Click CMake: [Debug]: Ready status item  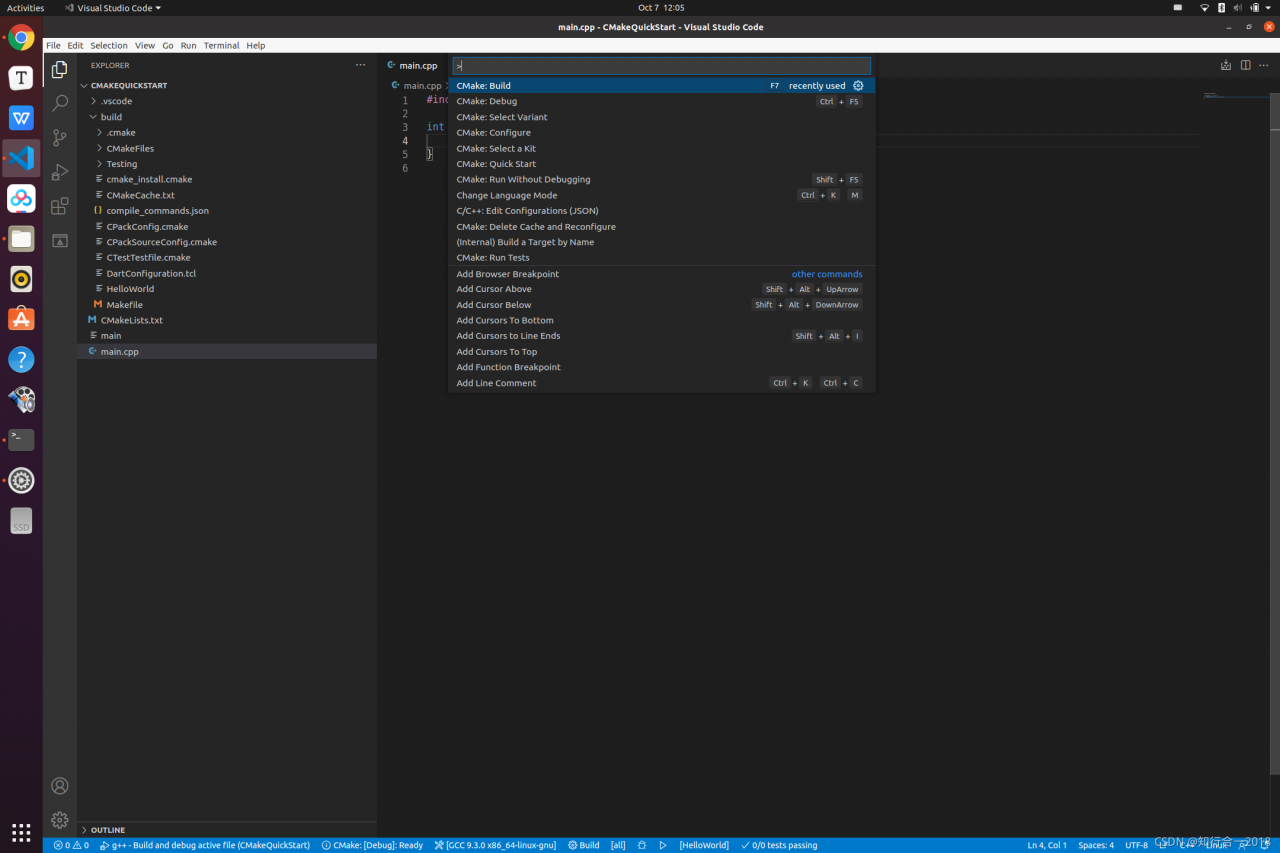coord(373,845)
